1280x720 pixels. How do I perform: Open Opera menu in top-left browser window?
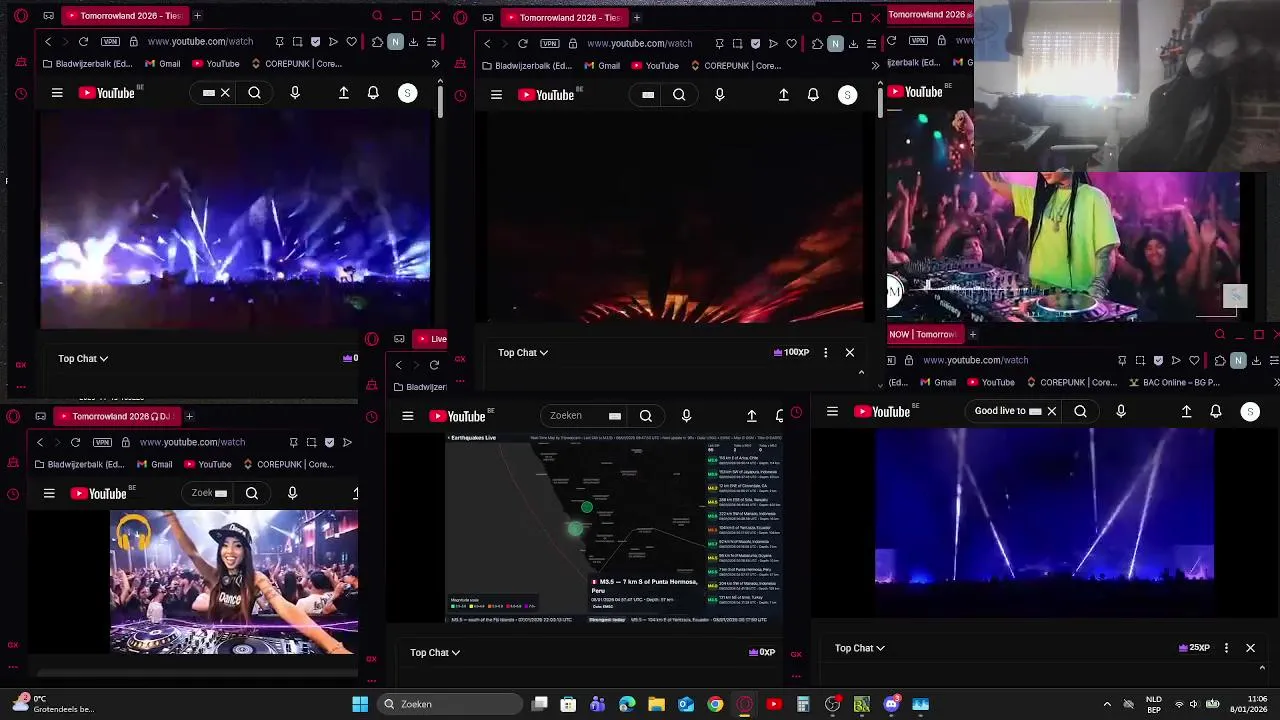tap(21, 16)
